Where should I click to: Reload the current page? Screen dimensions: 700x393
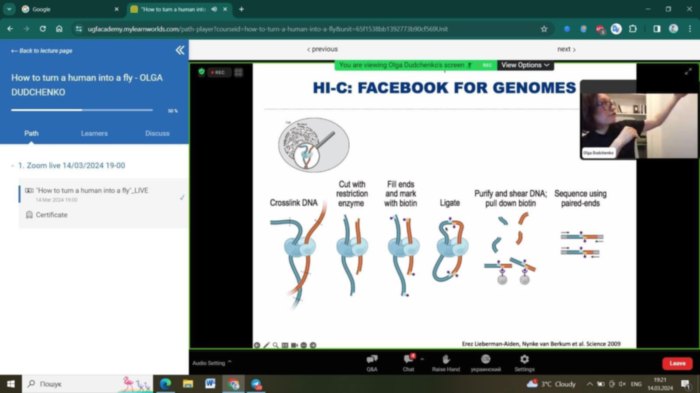[x=42, y=29]
